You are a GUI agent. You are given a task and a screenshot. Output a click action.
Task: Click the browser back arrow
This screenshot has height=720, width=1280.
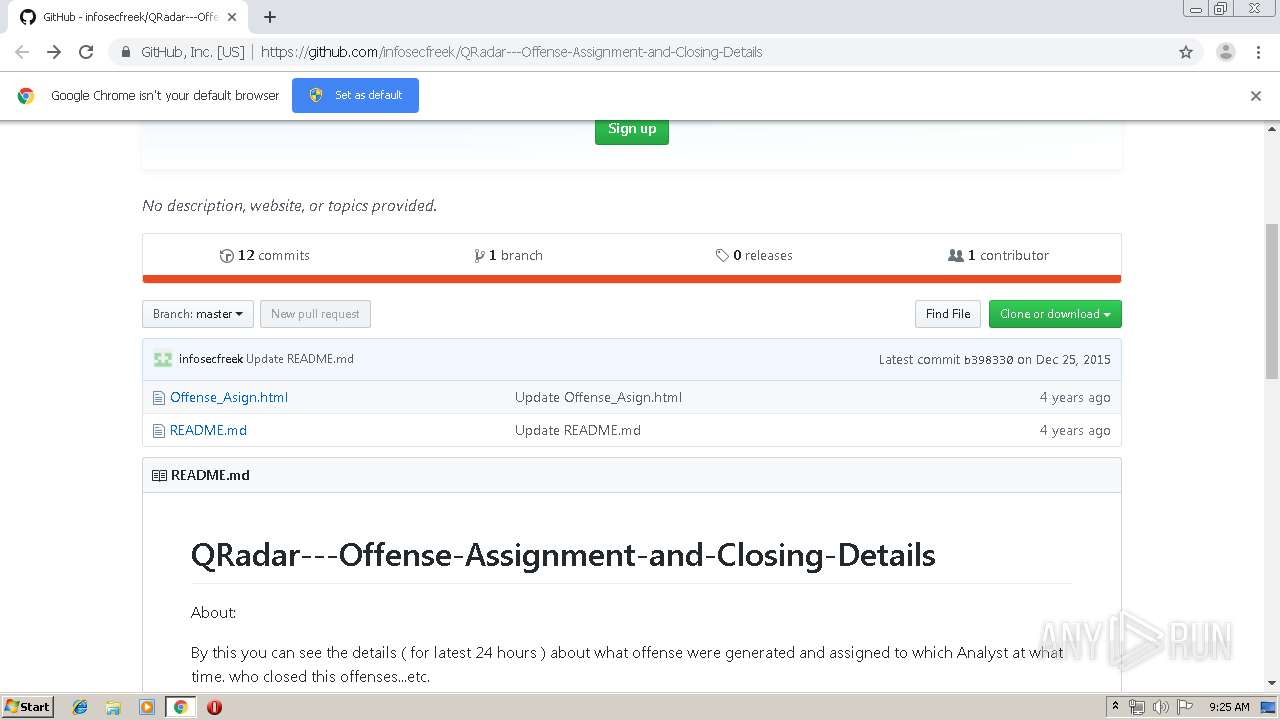coord(22,52)
